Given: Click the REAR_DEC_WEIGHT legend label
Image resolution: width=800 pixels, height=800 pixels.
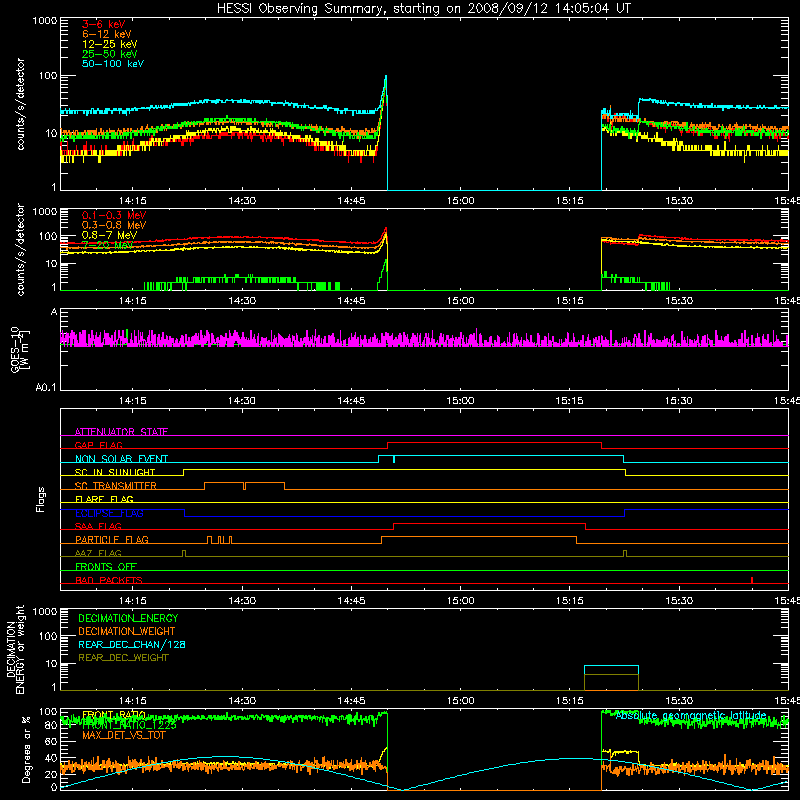Looking at the screenshot, I should pyautogui.click(x=123, y=658).
